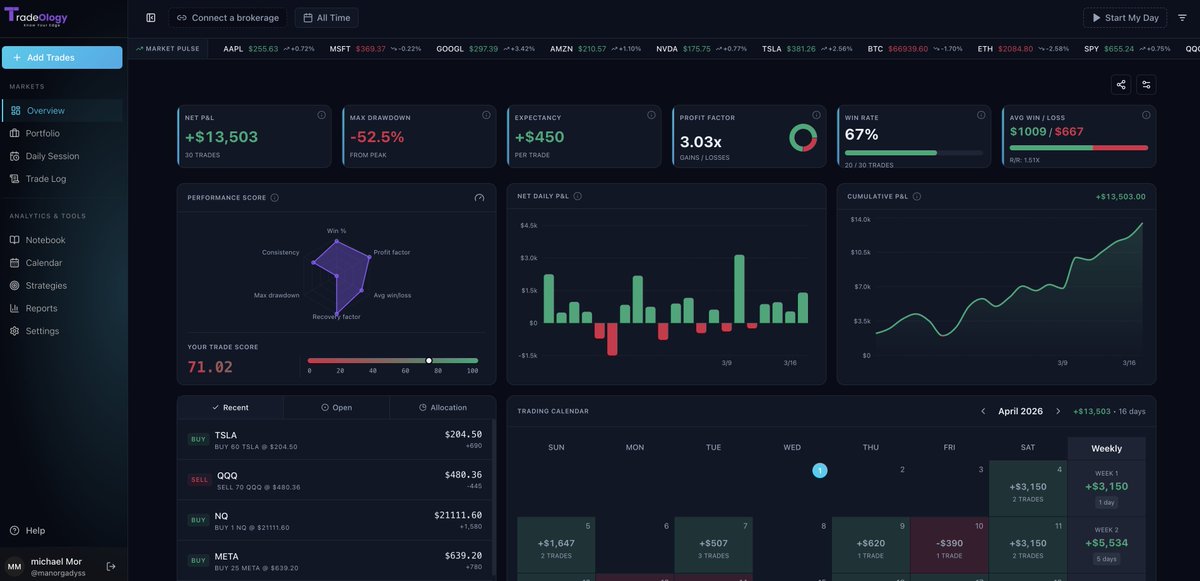Image resolution: width=1200 pixels, height=581 pixels.
Task: Click the Net P&L info icon
Action: 321,115
